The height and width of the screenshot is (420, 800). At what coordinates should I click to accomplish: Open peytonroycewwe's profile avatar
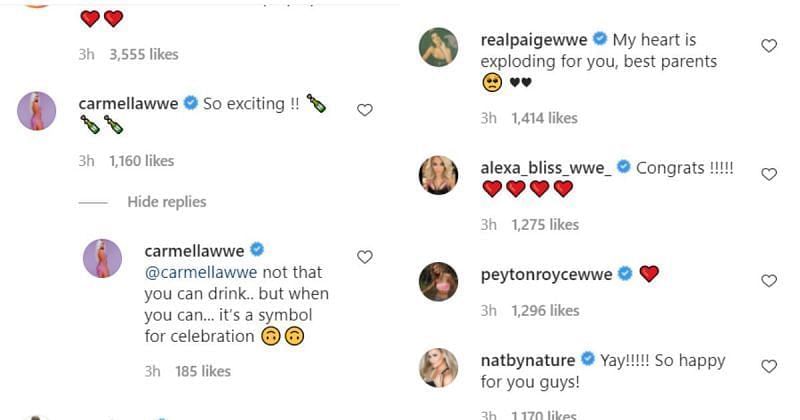point(438,281)
